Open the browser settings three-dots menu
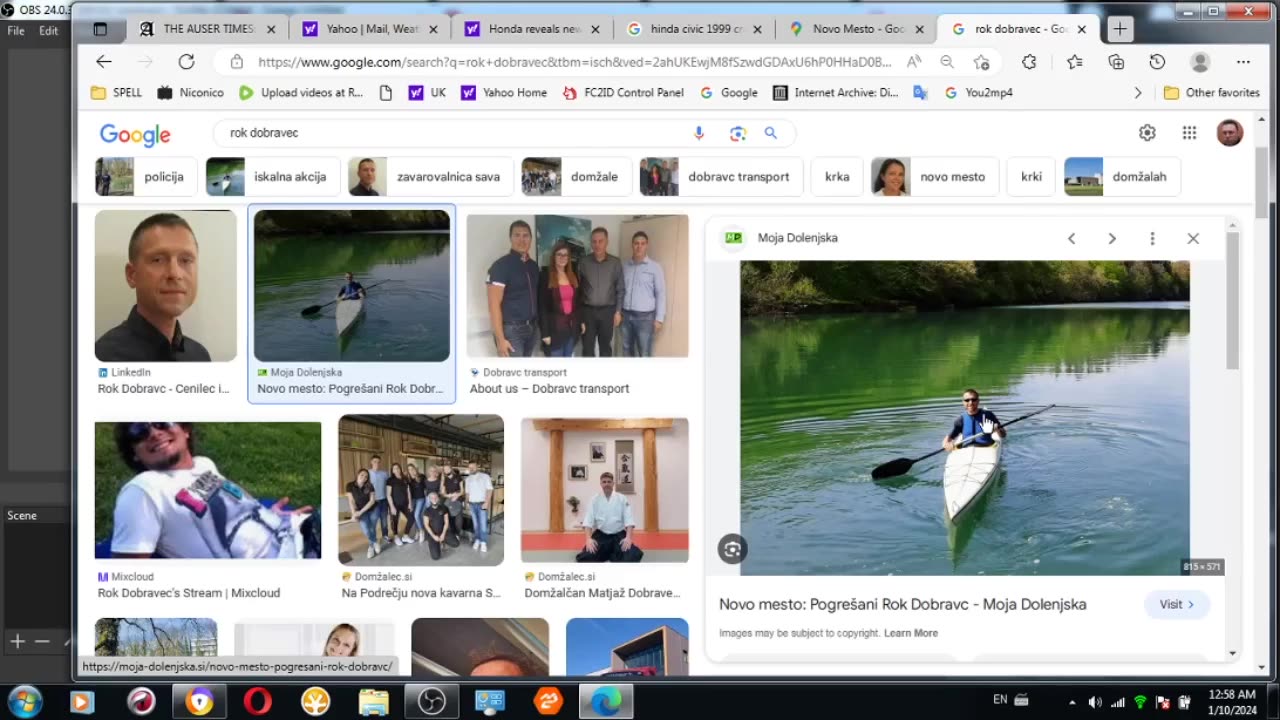The height and width of the screenshot is (720, 1280). [x=1244, y=62]
